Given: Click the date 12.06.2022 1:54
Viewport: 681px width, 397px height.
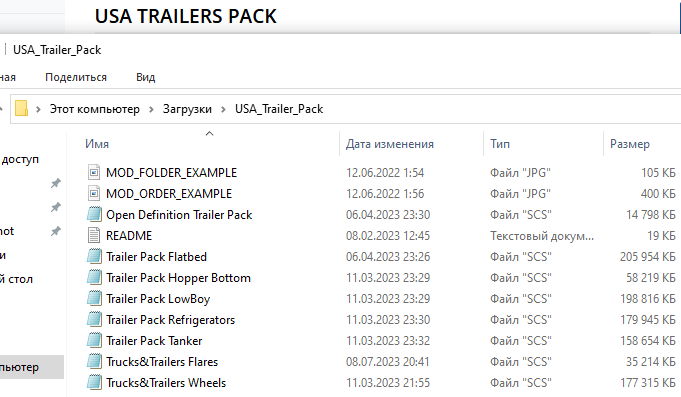Looking at the screenshot, I should point(385,173).
